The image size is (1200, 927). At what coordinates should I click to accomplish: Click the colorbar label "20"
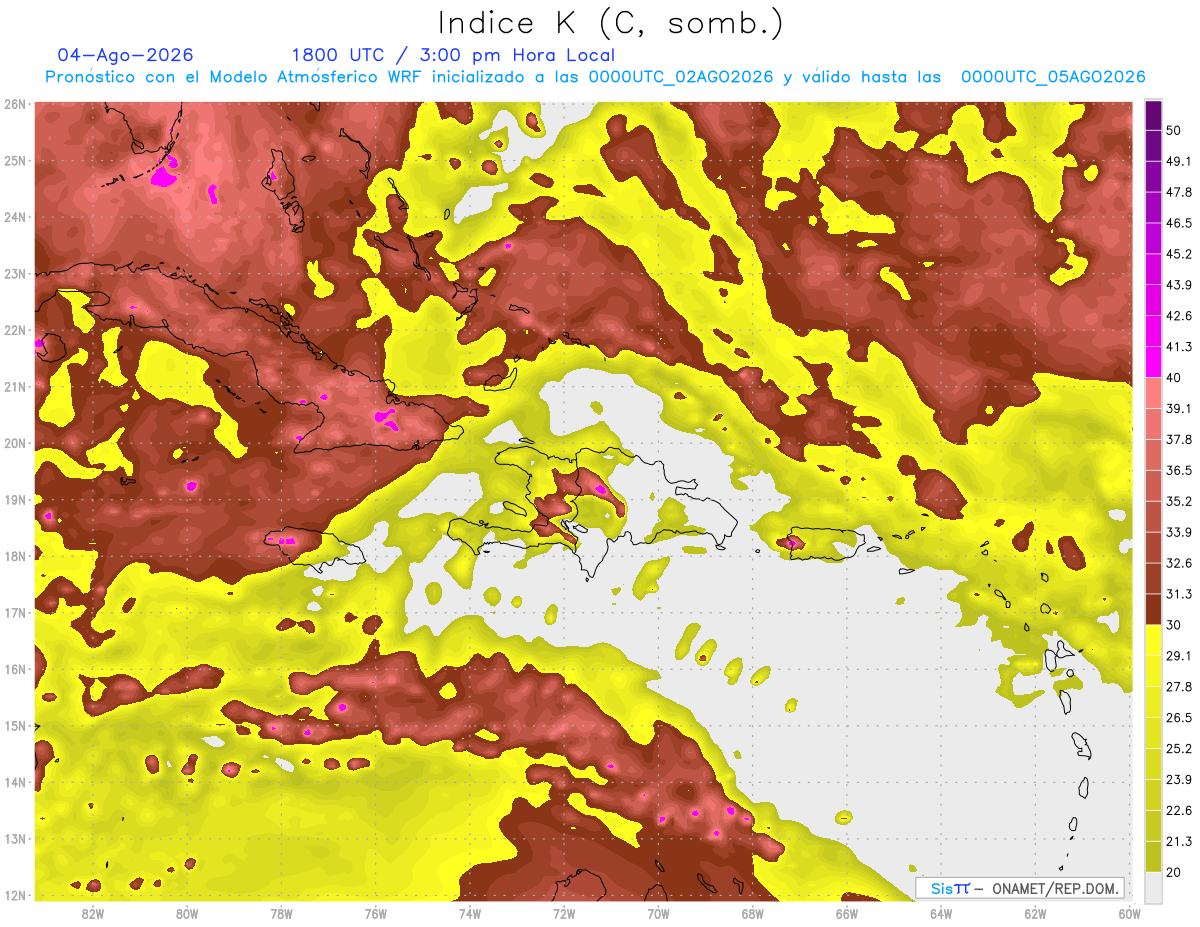pos(1173,872)
